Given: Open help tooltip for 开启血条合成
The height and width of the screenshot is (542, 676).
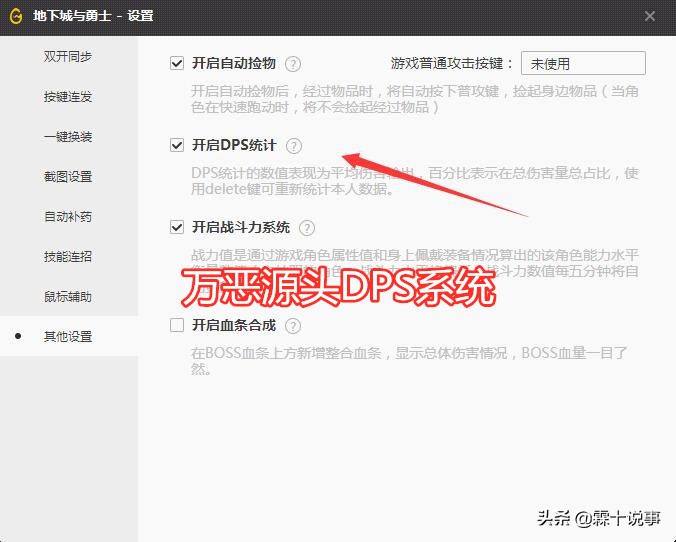Looking at the screenshot, I should coord(293,326).
